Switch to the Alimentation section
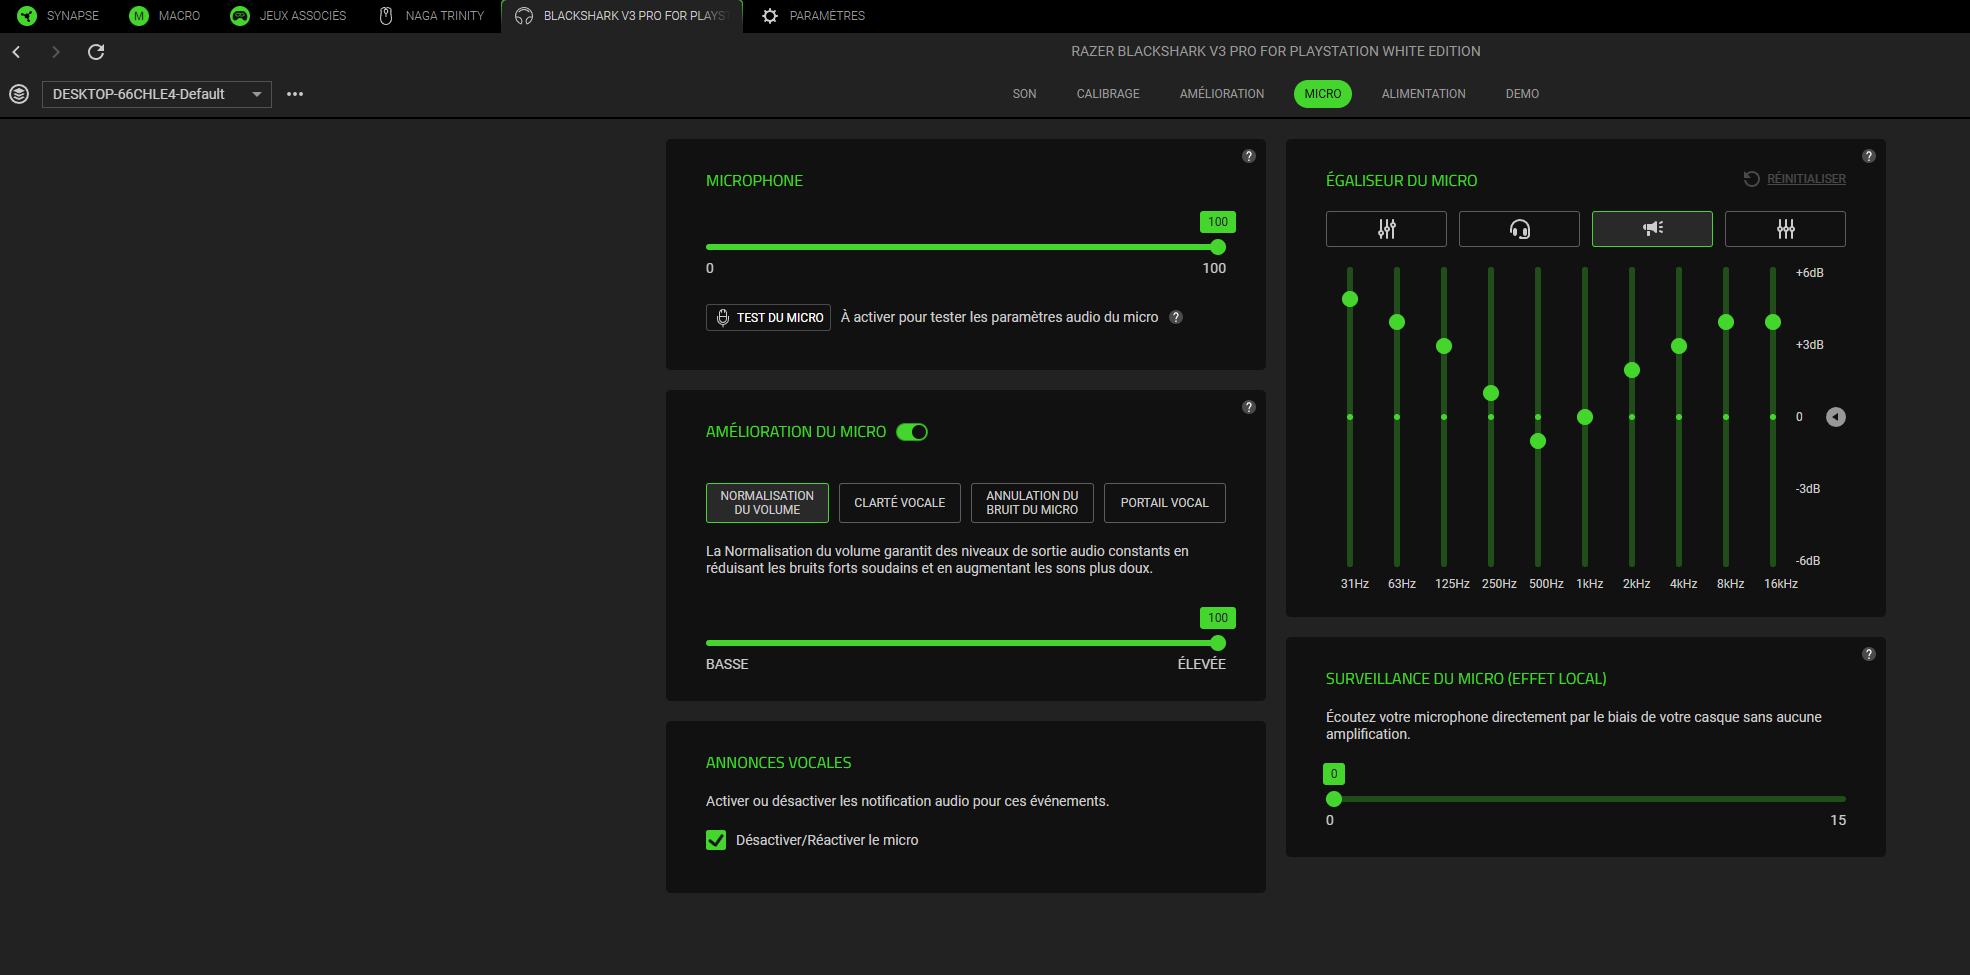This screenshot has height=975, width=1970. click(x=1423, y=94)
